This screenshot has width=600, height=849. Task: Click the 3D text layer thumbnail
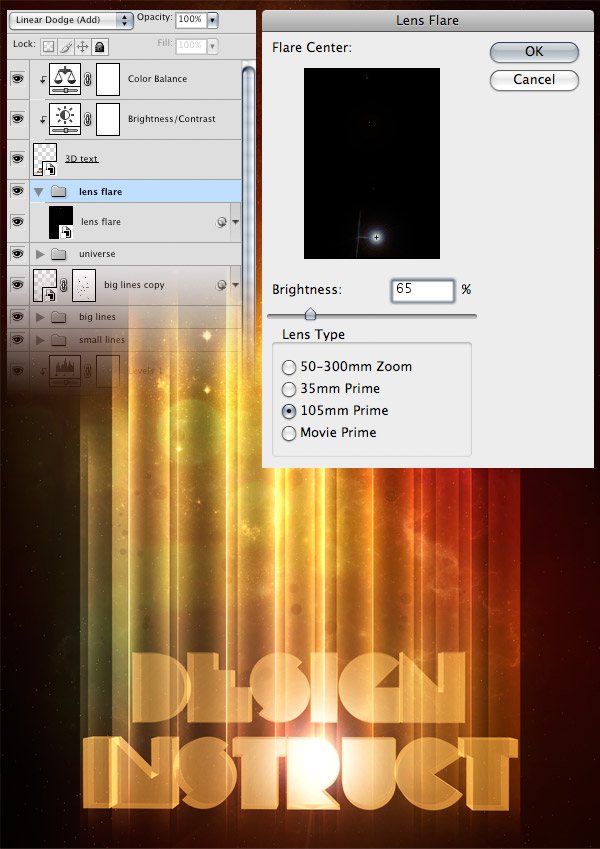[x=45, y=159]
